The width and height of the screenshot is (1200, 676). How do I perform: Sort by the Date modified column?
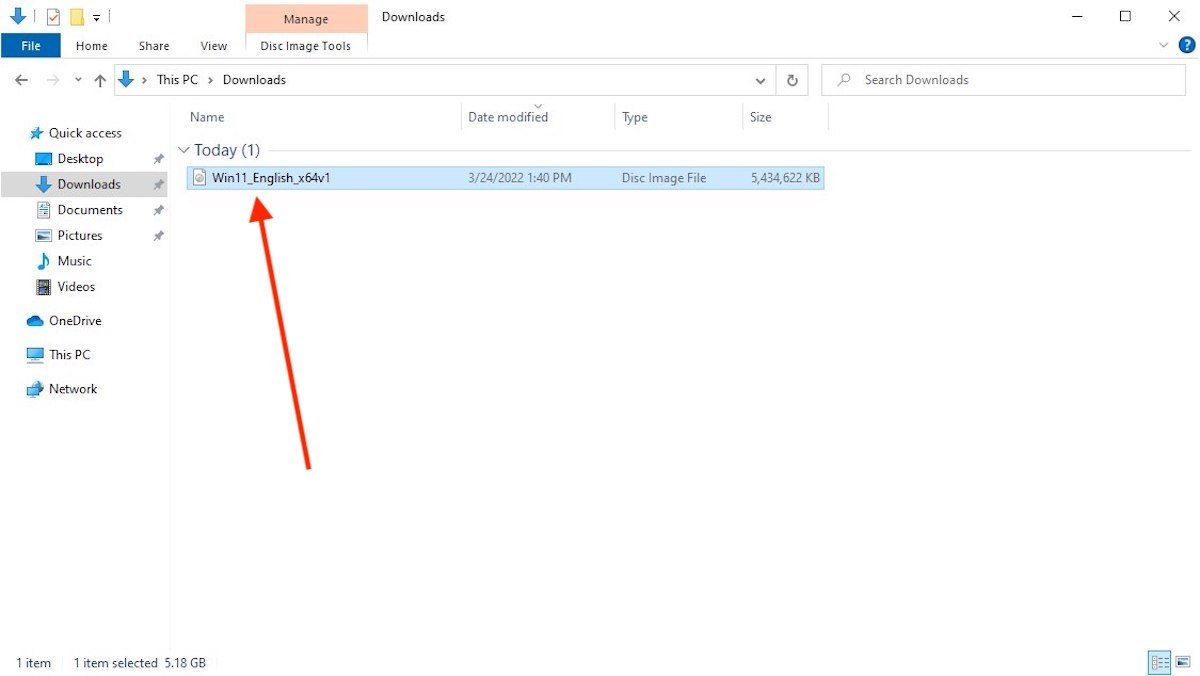coord(508,117)
